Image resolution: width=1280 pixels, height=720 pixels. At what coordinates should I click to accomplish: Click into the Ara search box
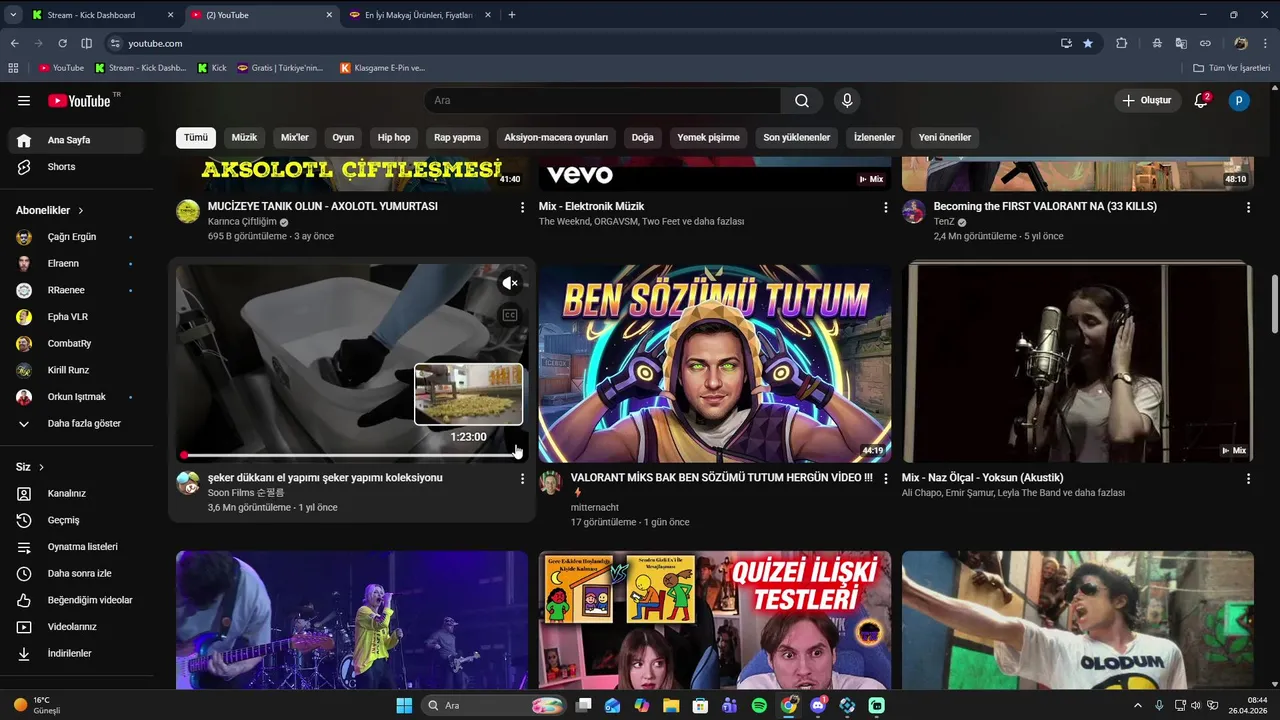(602, 100)
